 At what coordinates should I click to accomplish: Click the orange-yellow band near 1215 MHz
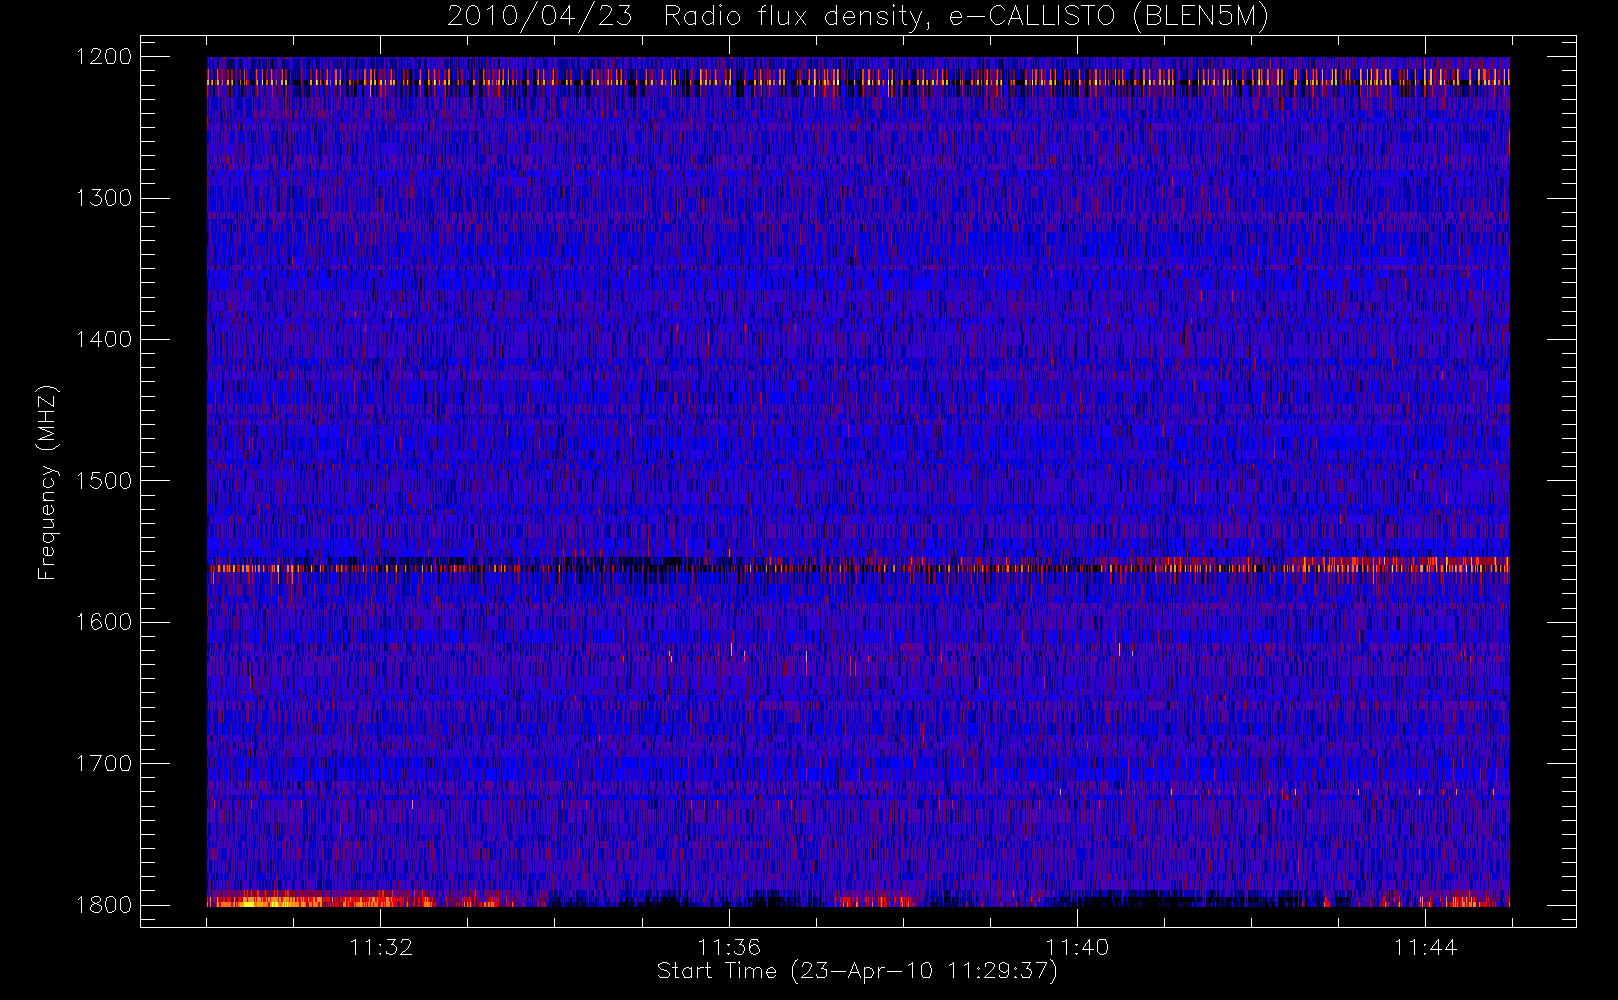click(858, 77)
